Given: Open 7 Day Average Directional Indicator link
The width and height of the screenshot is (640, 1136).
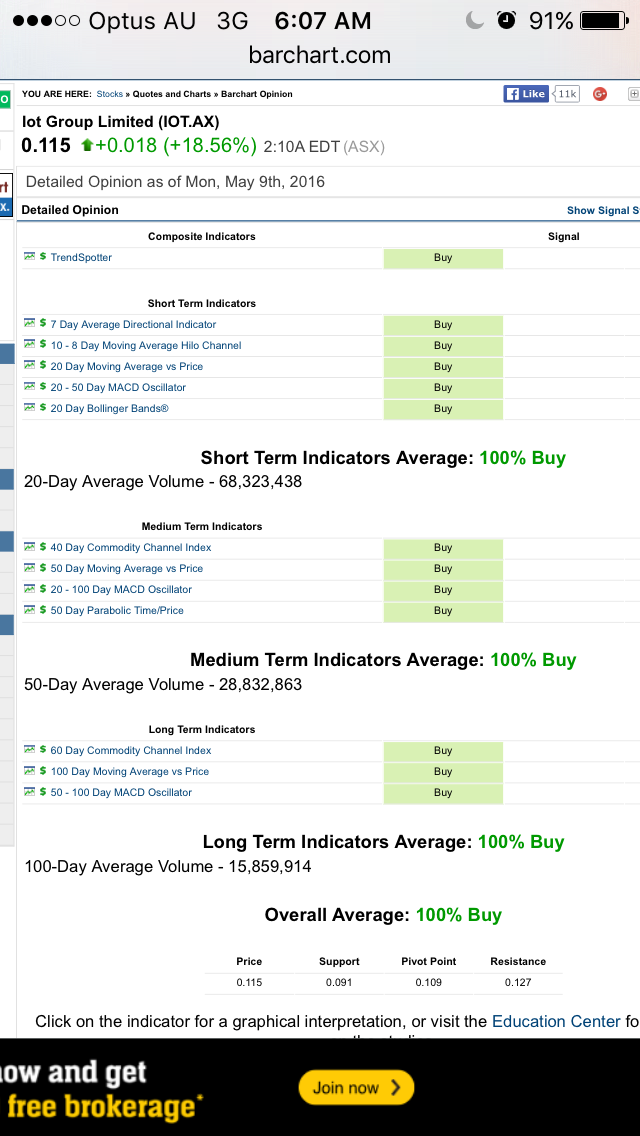Looking at the screenshot, I should (133, 325).
